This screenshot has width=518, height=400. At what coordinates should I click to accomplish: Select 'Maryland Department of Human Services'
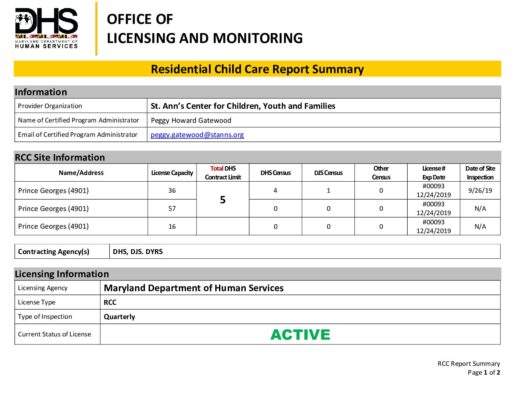[x=194, y=288]
